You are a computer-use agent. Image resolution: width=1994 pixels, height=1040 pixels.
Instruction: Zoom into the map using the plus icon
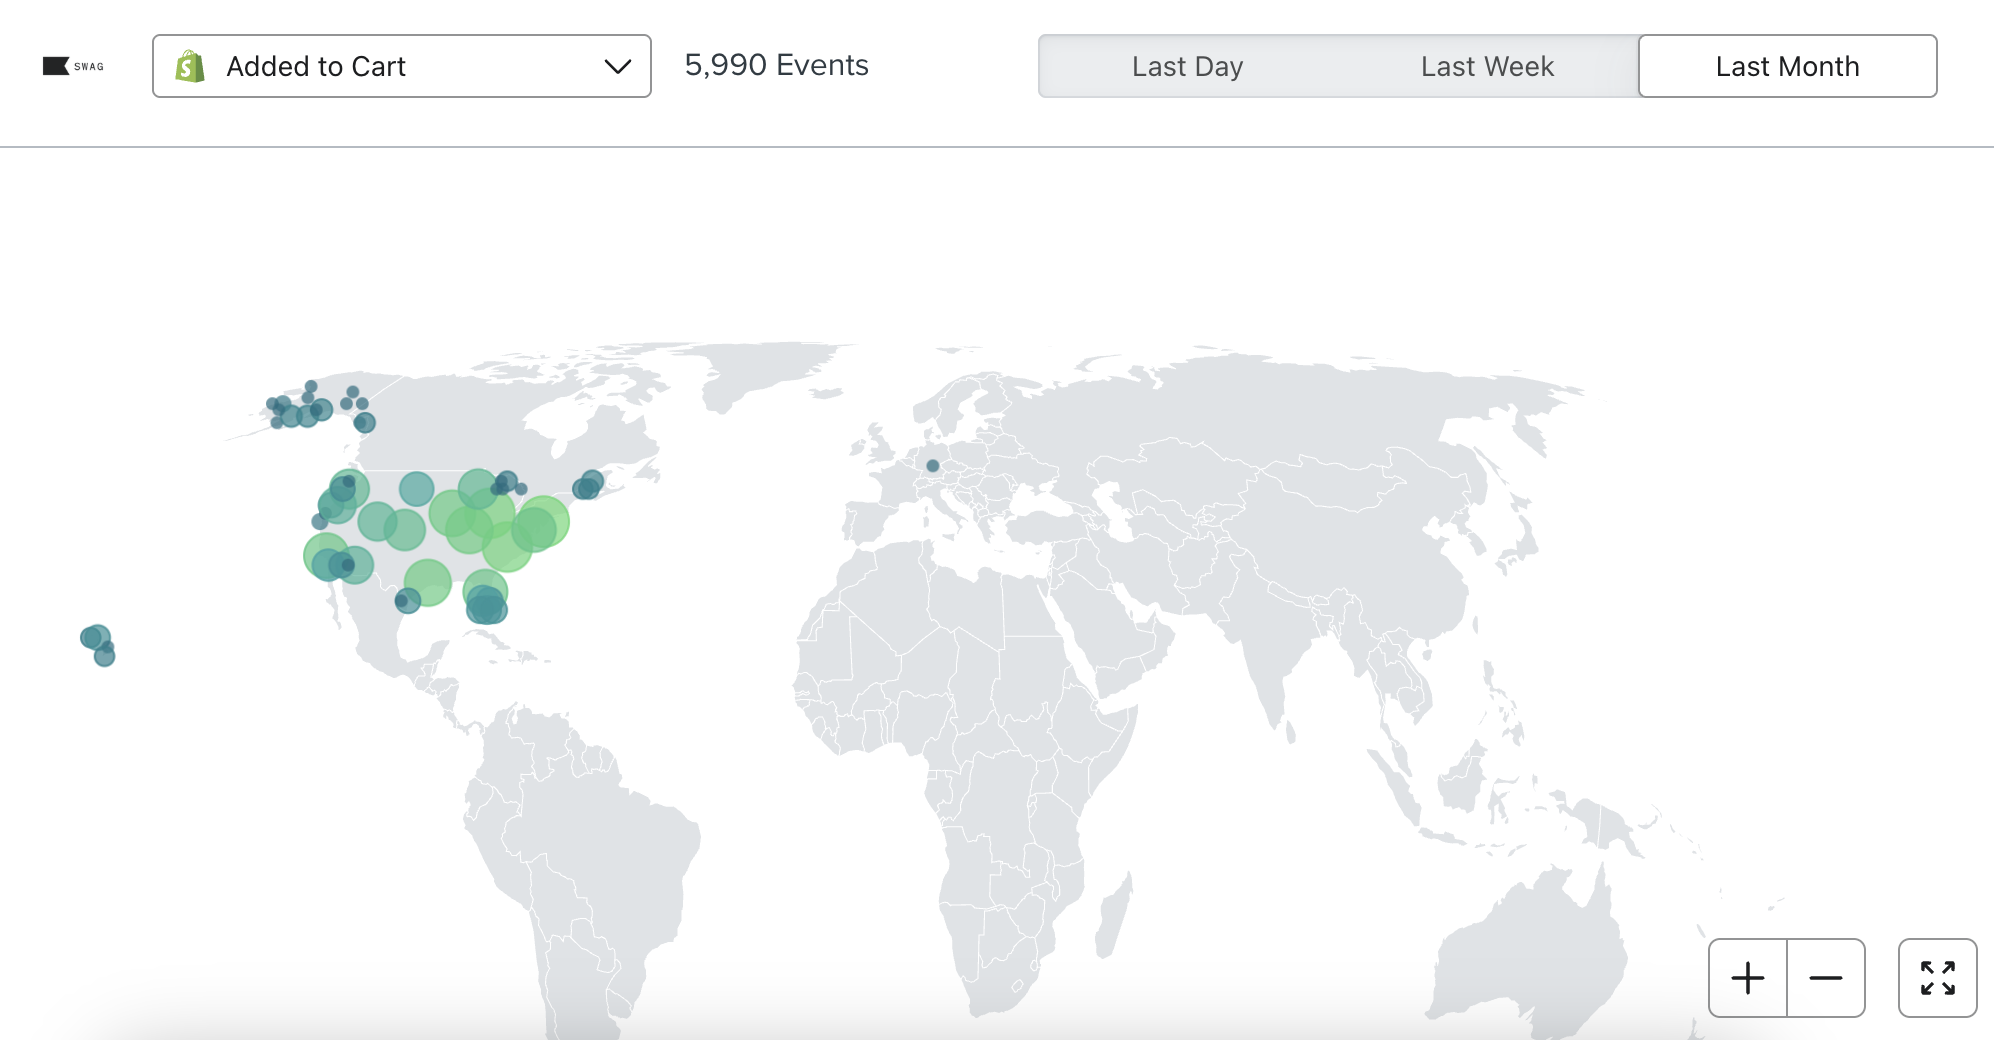click(1747, 978)
